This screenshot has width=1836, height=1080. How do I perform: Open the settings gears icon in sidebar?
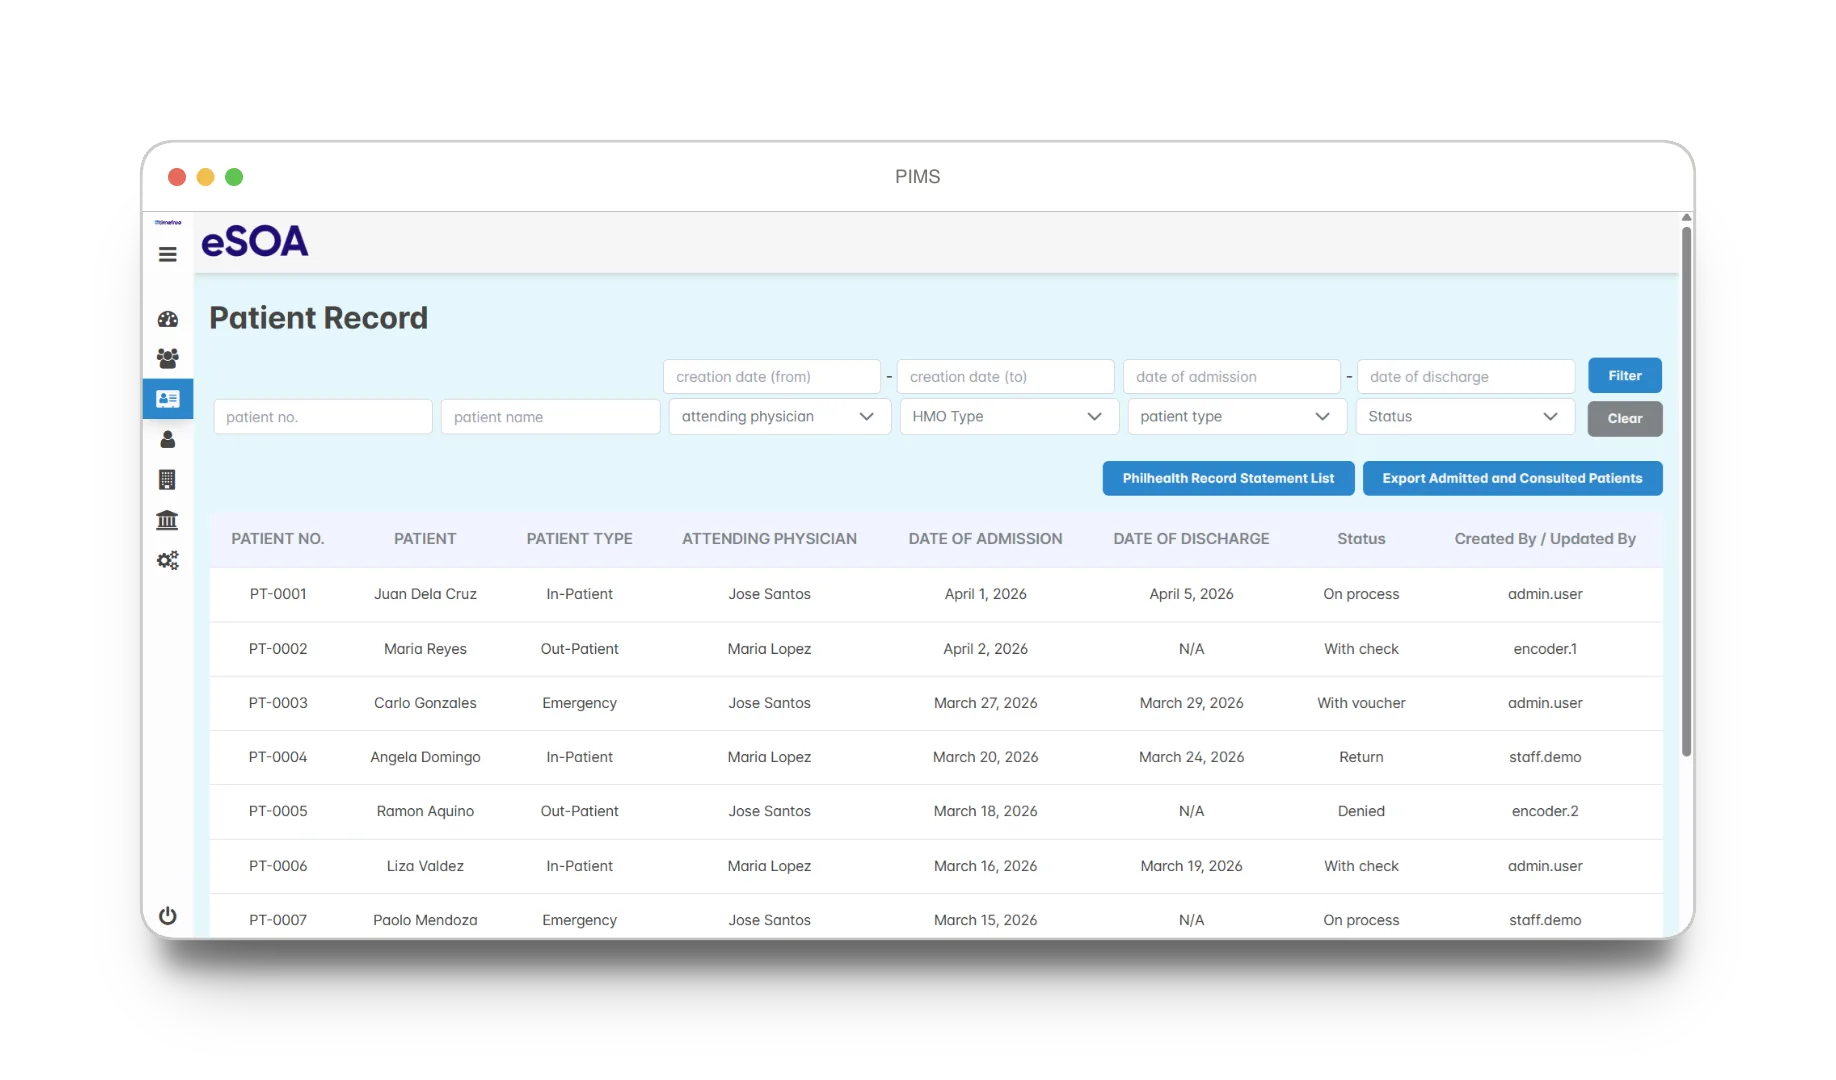tap(168, 560)
